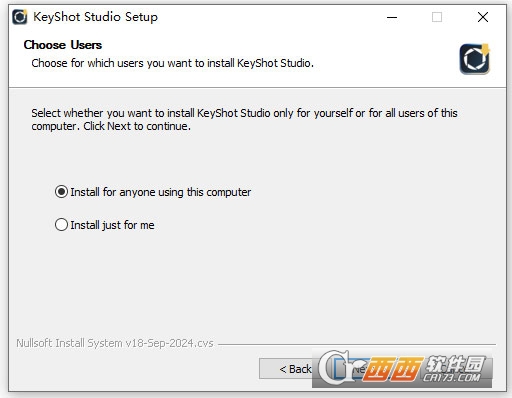
Task: Click the greyed-out maximize window button
Action: 437,17
